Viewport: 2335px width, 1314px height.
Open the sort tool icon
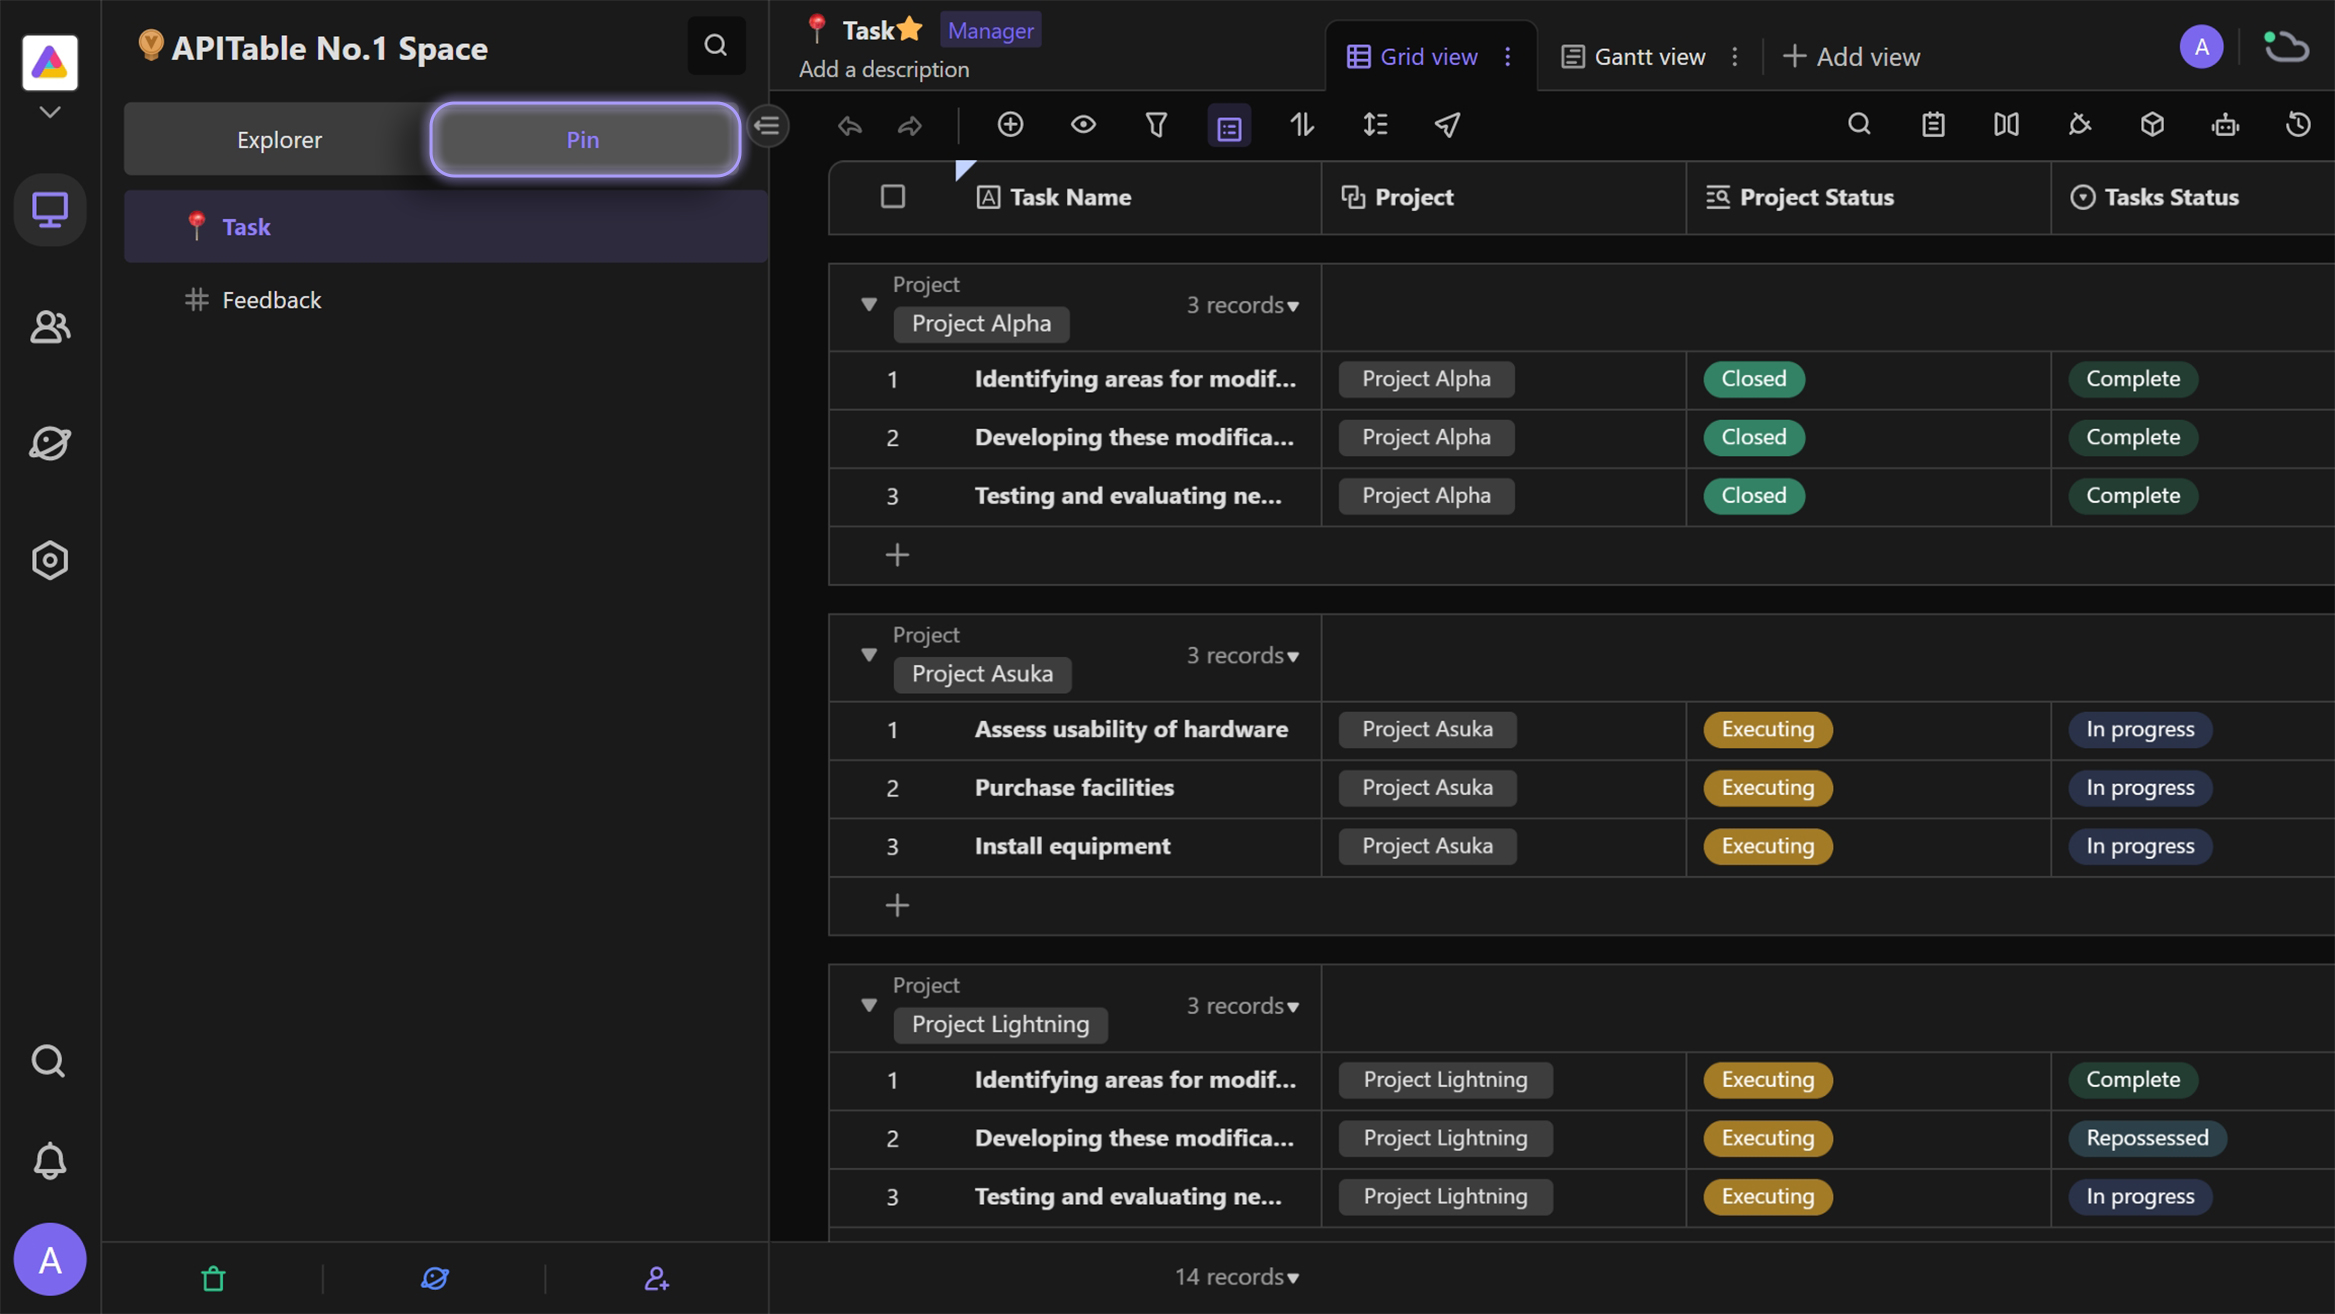pyautogui.click(x=1302, y=124)
